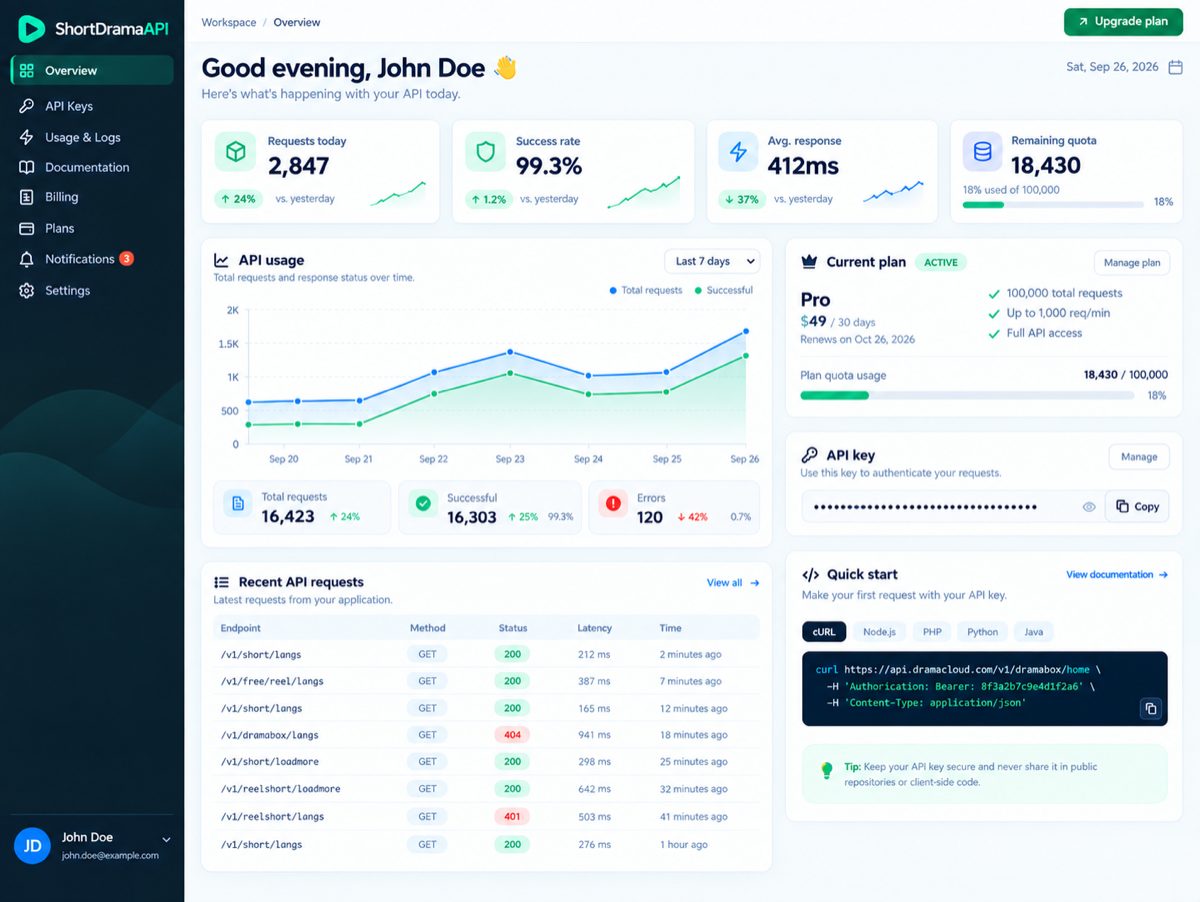Click the Current plan crown icon
Viewport: 1200px width, 902px height.
[810, 262]
